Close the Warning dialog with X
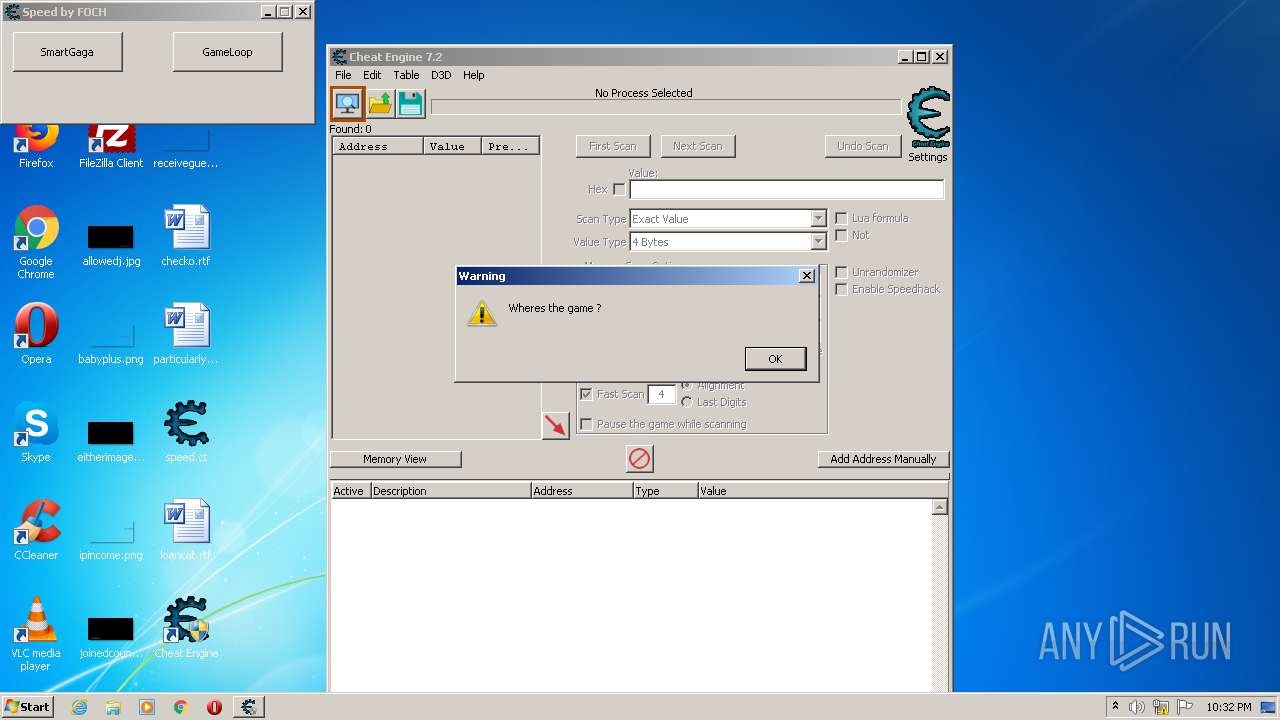 [x=806, y=276]
